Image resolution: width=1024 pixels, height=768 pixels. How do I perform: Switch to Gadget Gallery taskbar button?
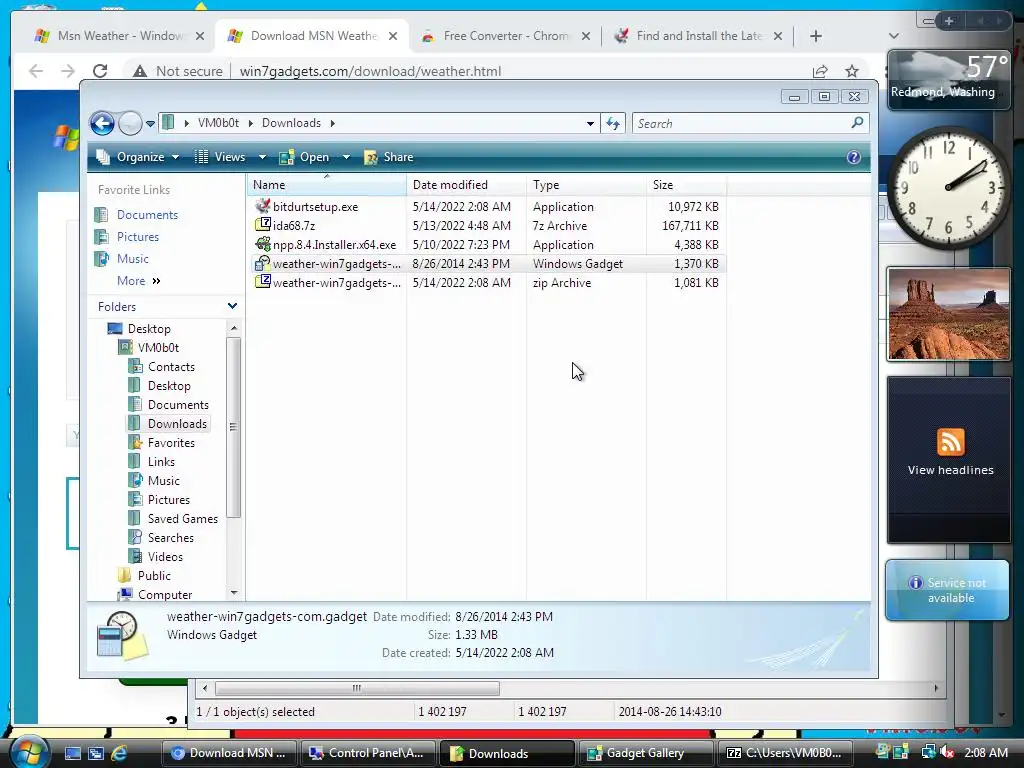pyautogui.click(x=645, y=753)
